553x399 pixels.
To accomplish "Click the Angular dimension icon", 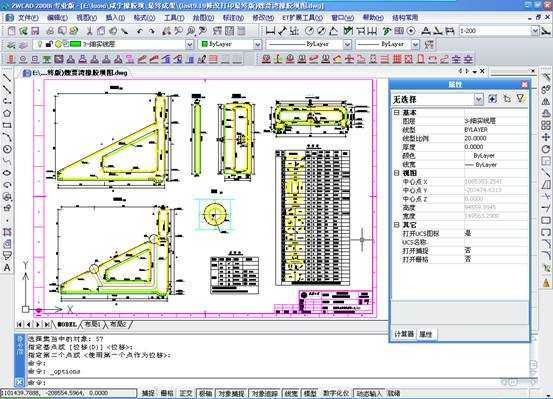I will click(333, 31).
